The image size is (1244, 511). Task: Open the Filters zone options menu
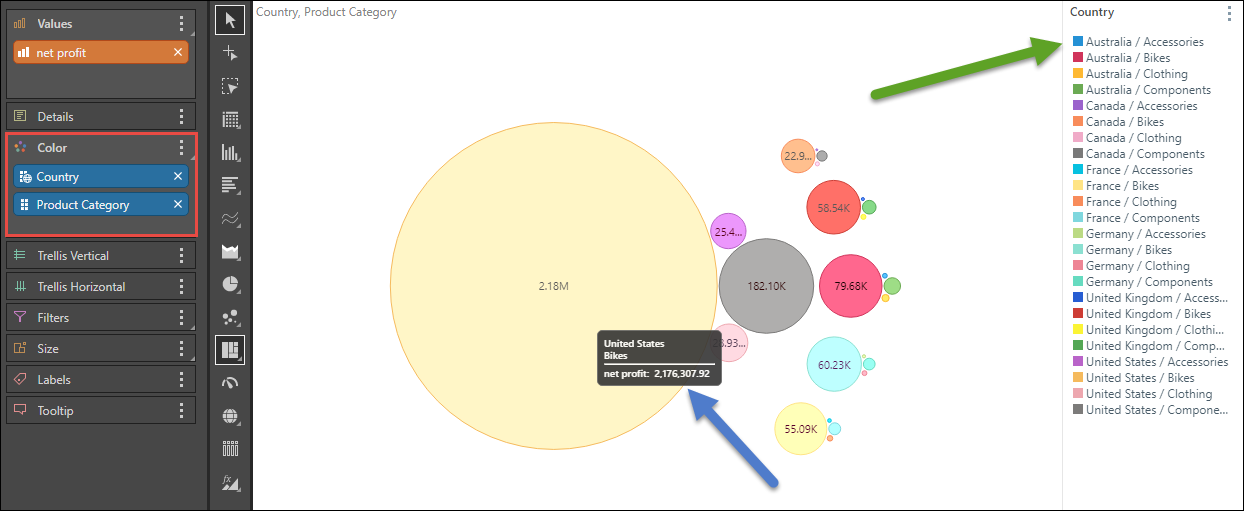[181, 318]
